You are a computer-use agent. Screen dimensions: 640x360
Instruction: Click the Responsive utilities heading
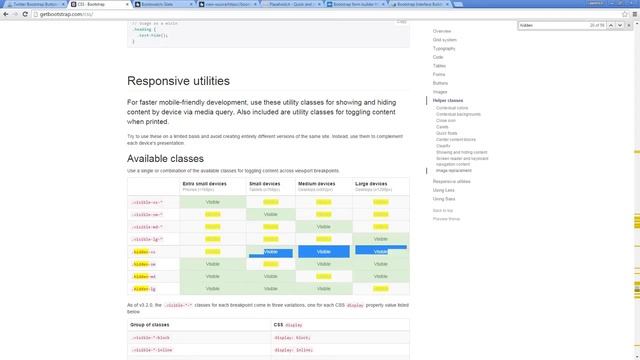coord(178,81)
